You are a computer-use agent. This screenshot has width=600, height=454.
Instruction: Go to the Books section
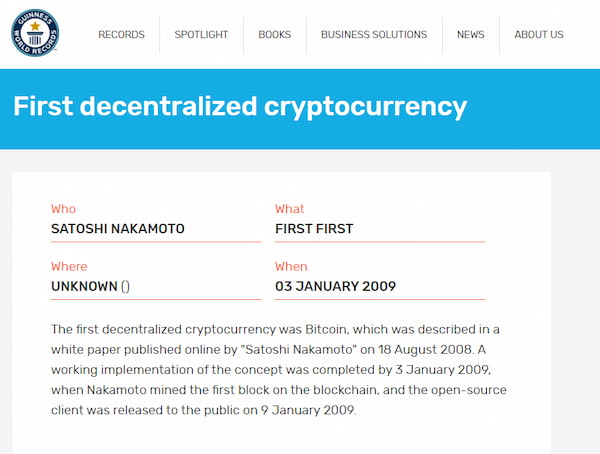click(275, 34)
